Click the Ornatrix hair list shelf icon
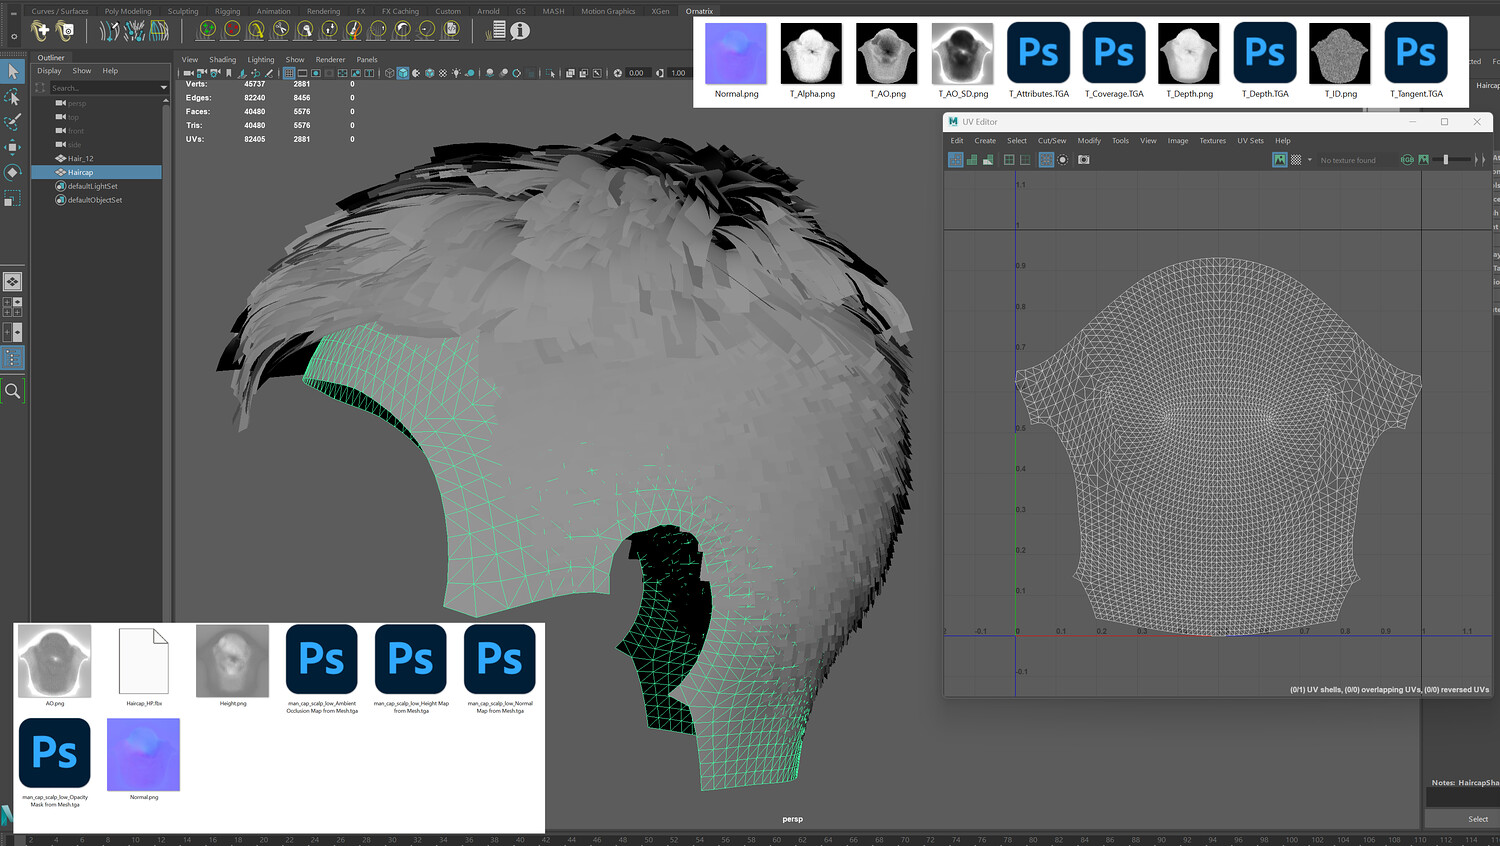The image size is (1500, 846). pos(496,31)
